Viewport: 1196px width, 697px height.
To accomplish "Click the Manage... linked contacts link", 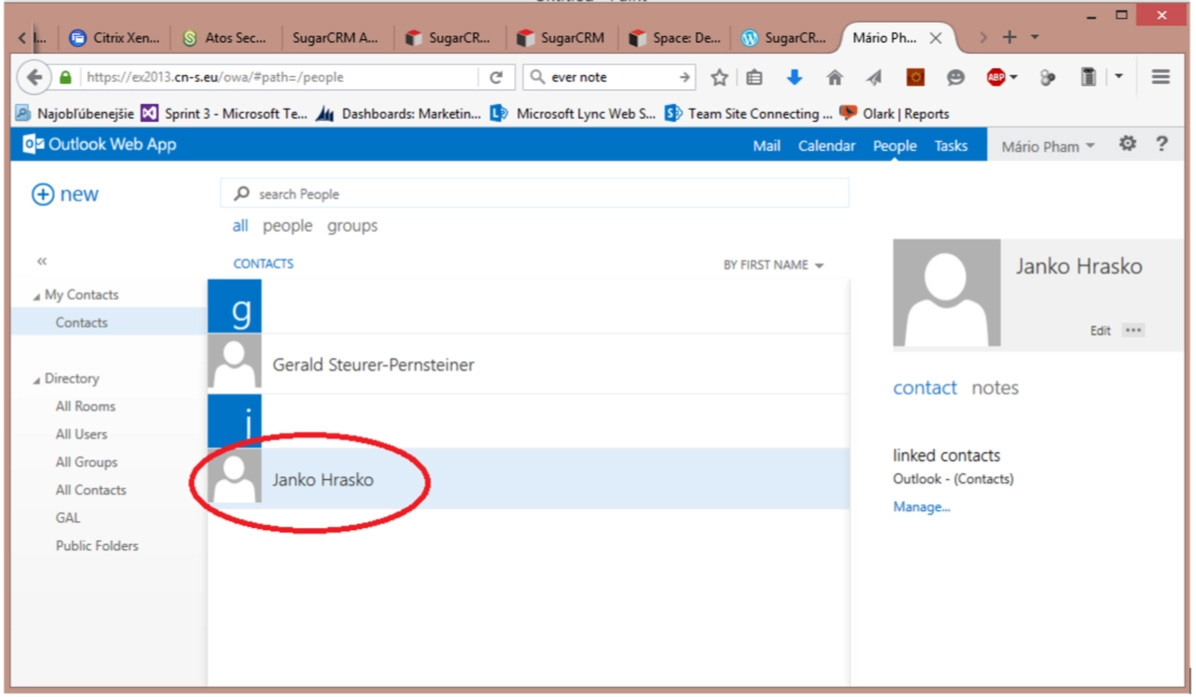I will coord(921,507).
